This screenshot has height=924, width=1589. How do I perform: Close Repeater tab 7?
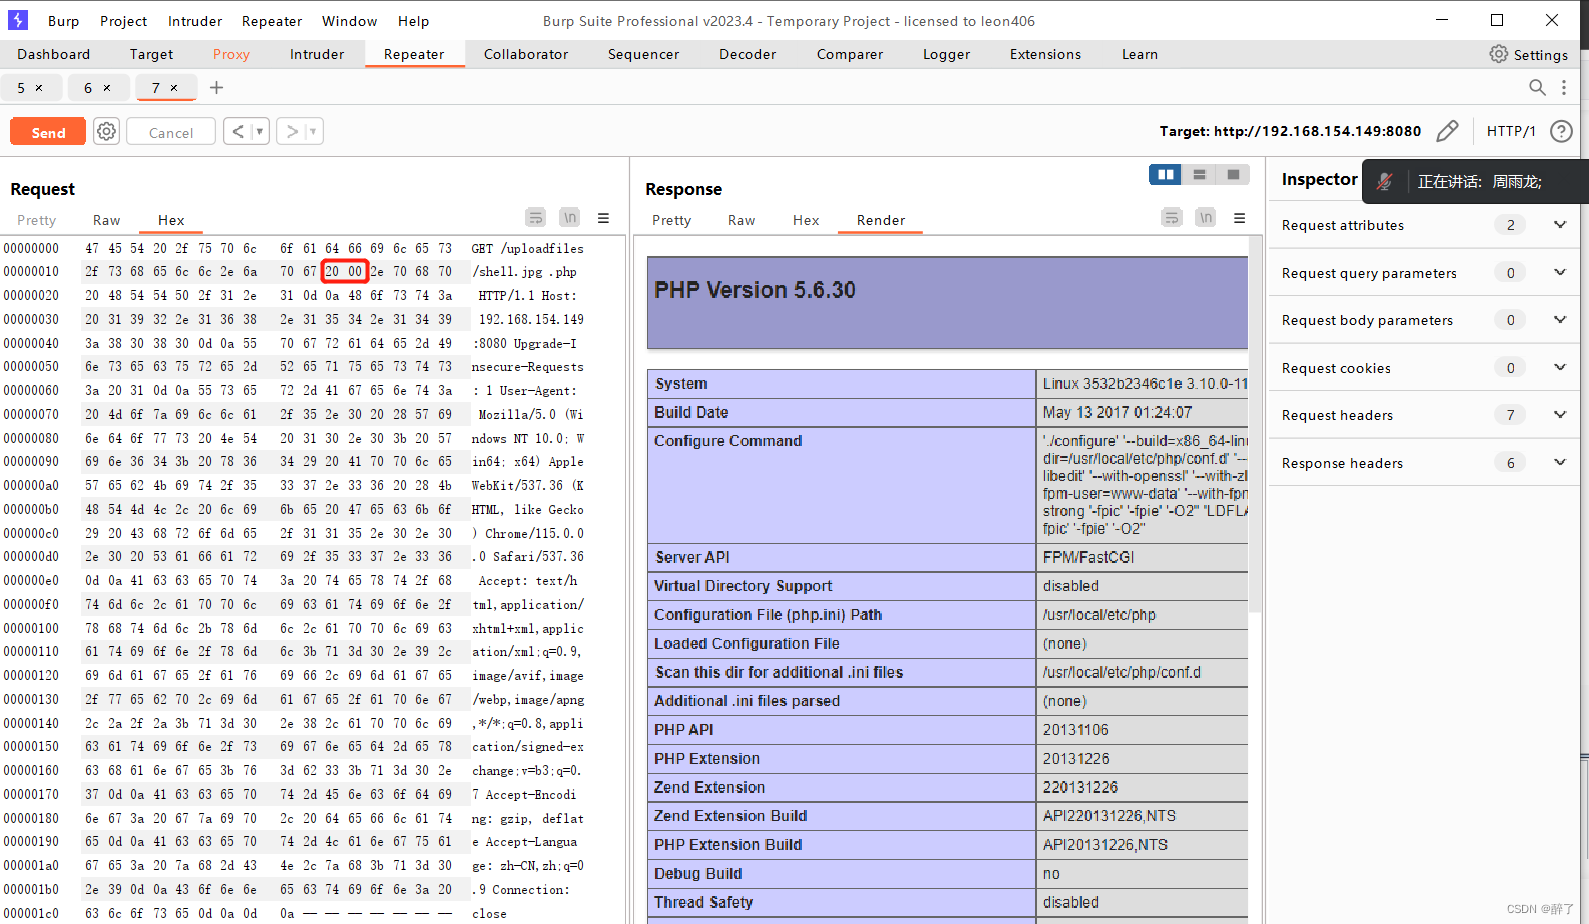pos(174,88)
